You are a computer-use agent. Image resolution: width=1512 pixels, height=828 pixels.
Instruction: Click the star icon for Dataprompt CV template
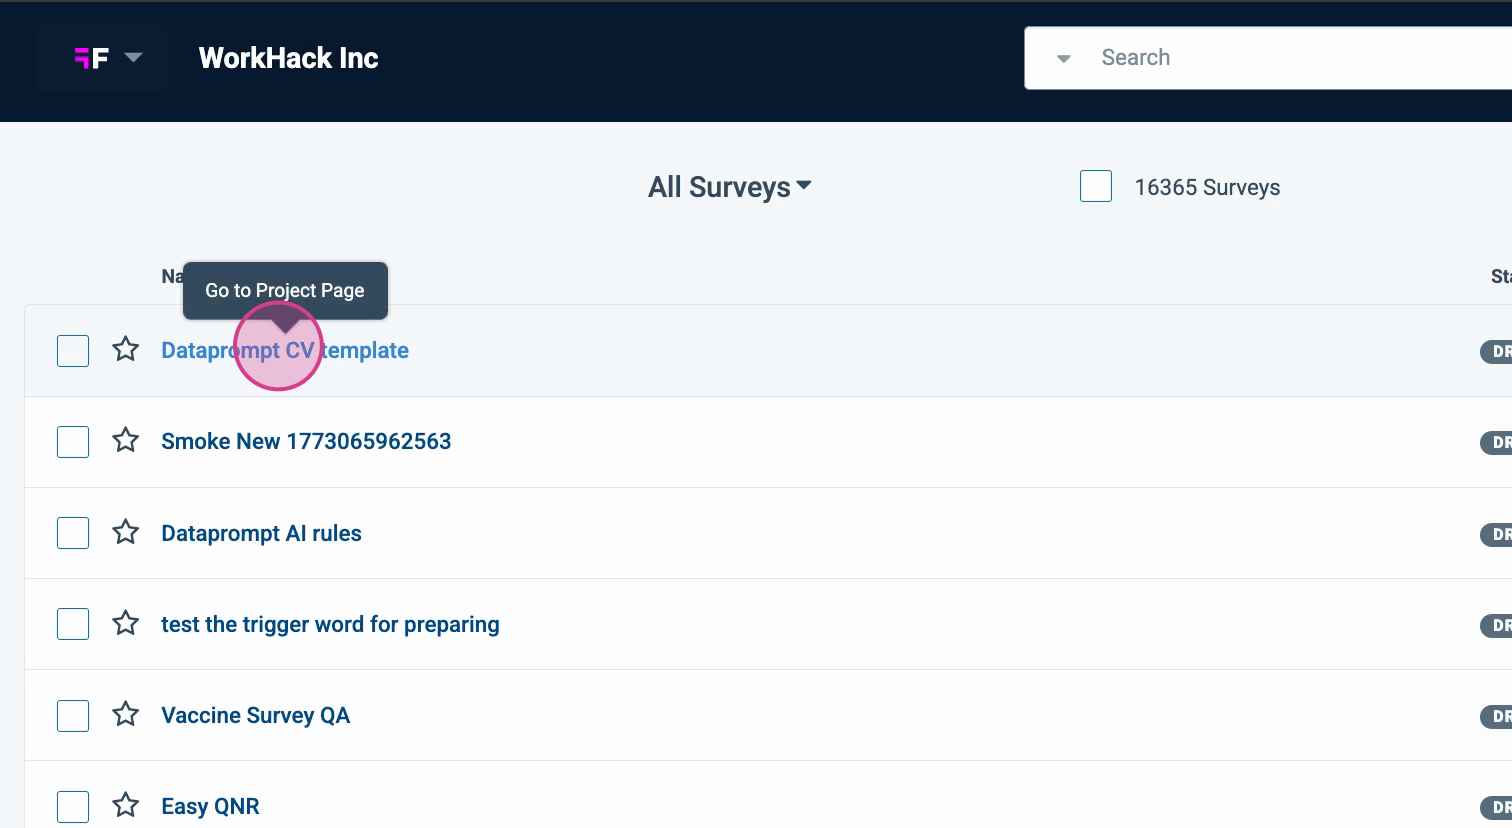click(x=125, y=350)
